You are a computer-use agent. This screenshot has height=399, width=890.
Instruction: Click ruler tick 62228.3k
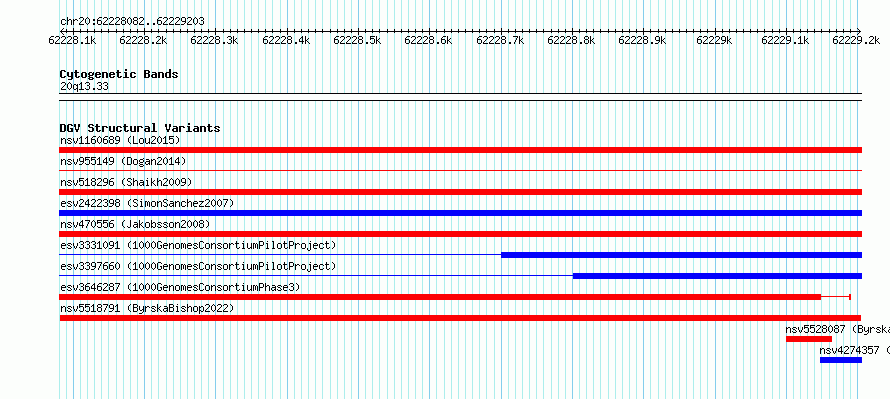tap(215, 40)
